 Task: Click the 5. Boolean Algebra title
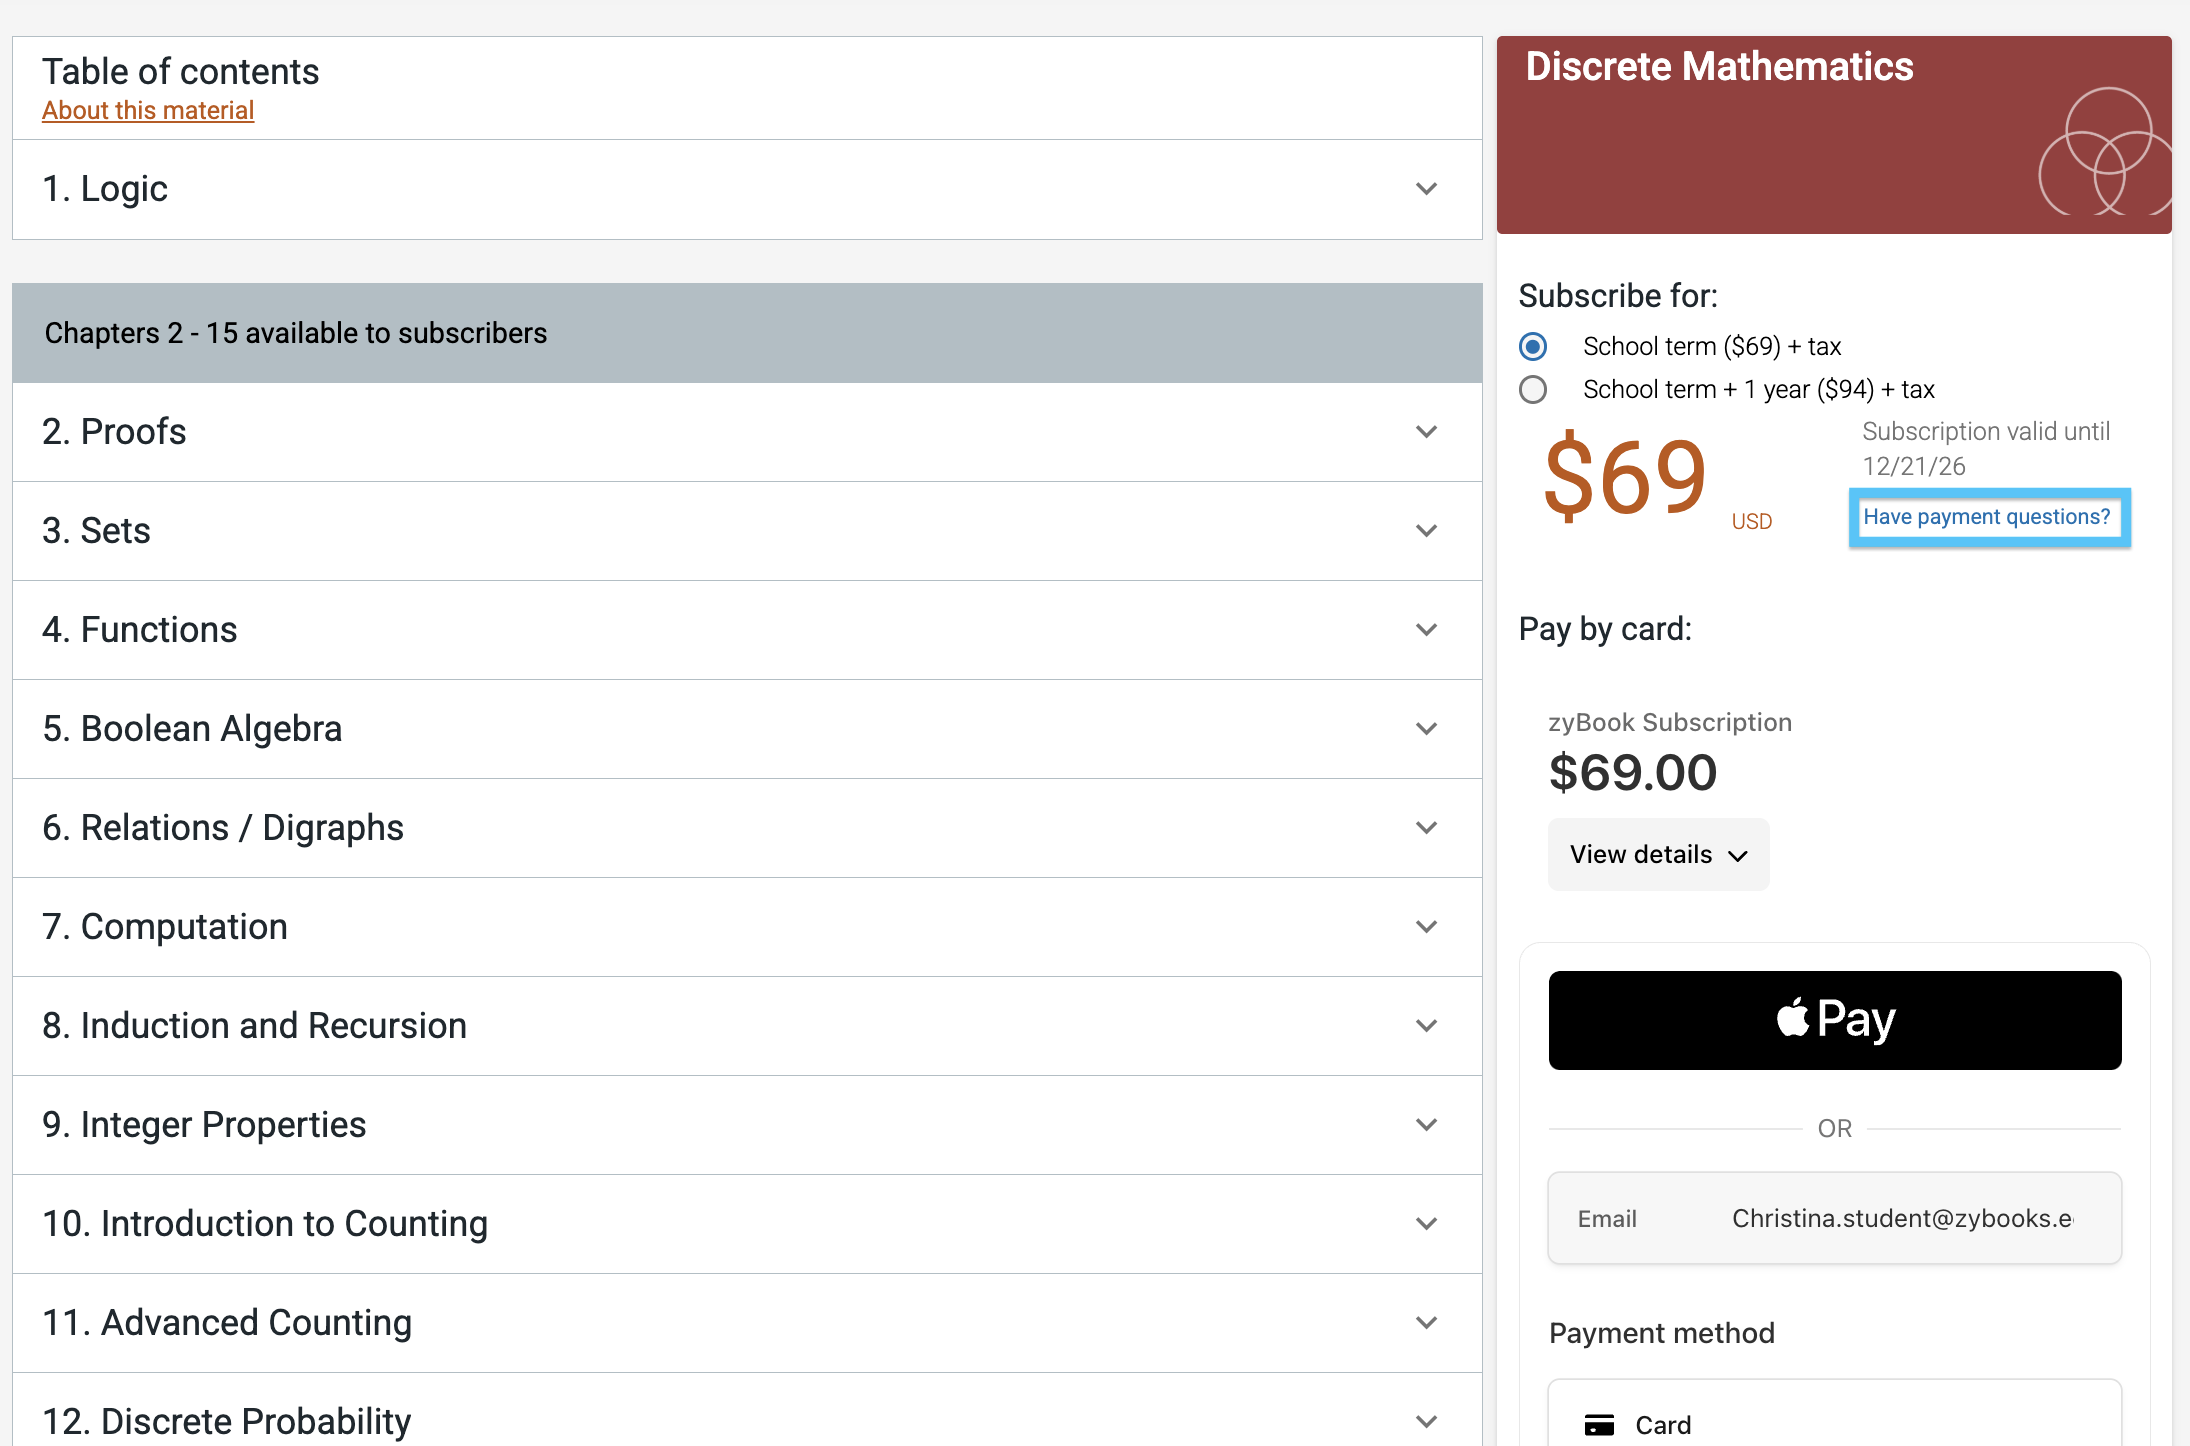coord(192,729)
